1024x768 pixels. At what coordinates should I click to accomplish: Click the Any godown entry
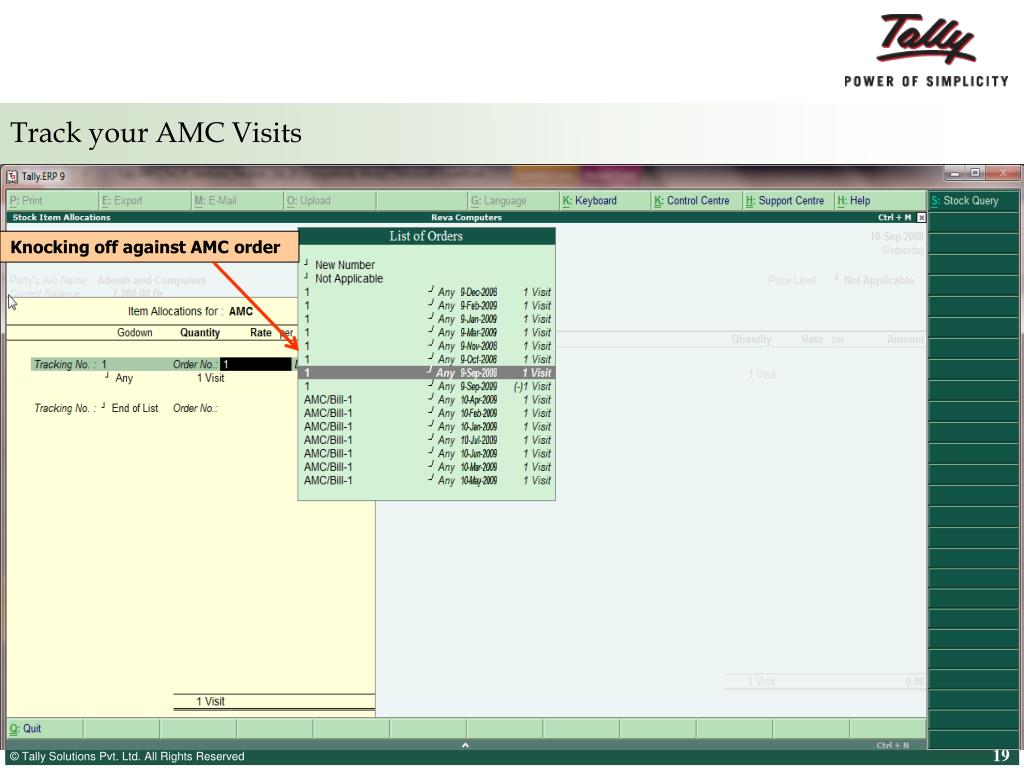click(124, 378)
